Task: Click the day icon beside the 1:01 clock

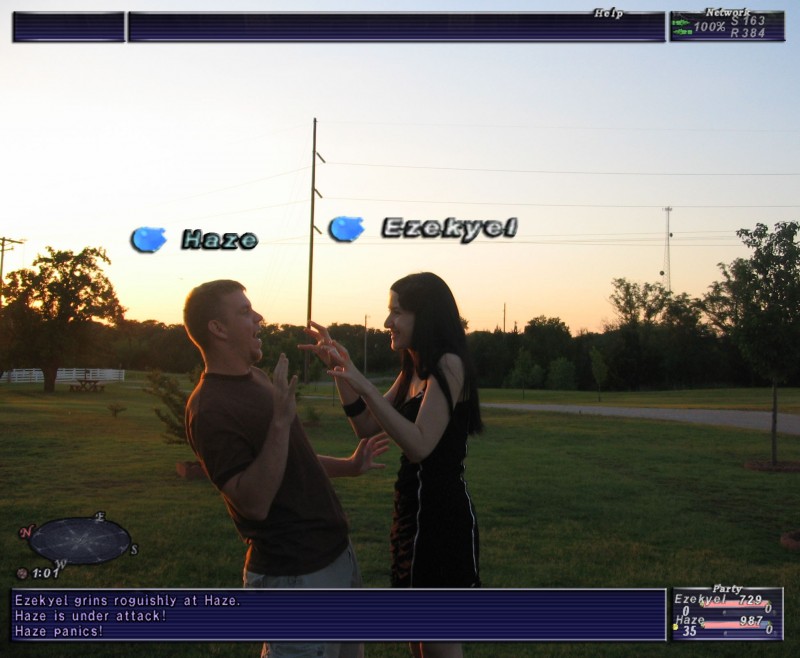Action: (22, 573)
